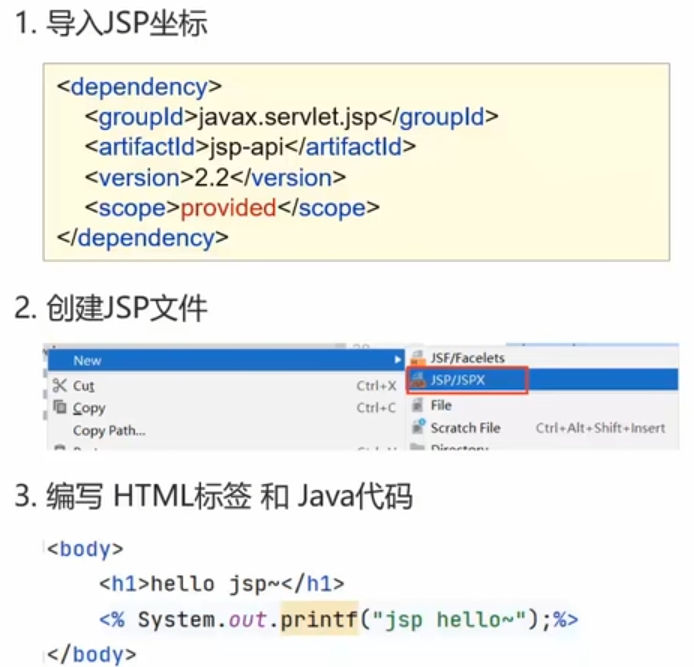The height and width of the screenshot is (667, 694).
Task: Click heading '2. 创建JSP文件'
Action: coord(111,308)
